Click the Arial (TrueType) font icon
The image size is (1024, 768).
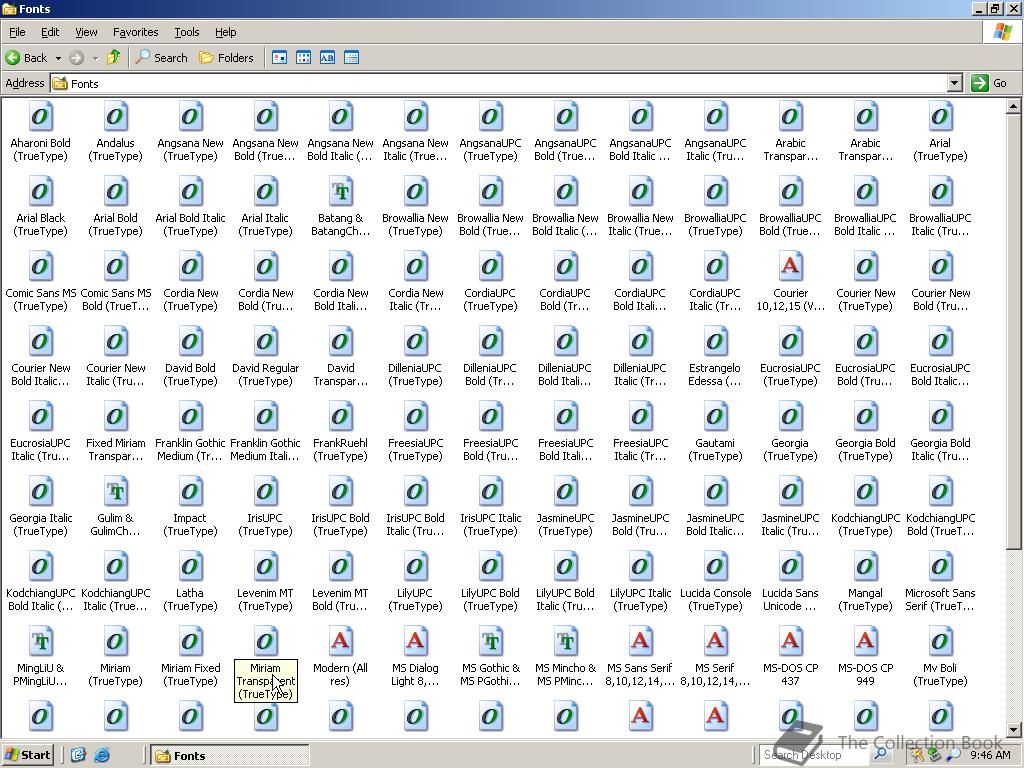[940, 118]
